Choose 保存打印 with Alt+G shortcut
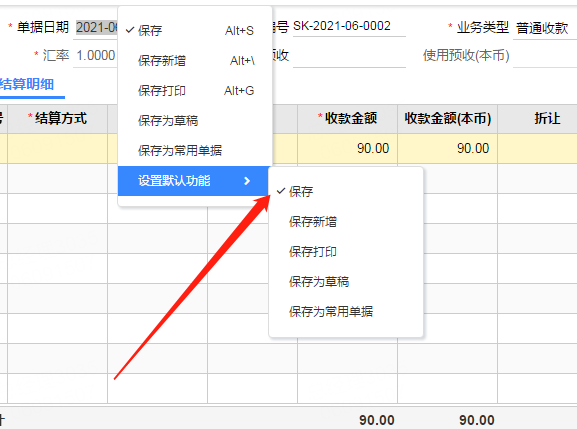Screen dimensions: 577x429 point(196,91)
